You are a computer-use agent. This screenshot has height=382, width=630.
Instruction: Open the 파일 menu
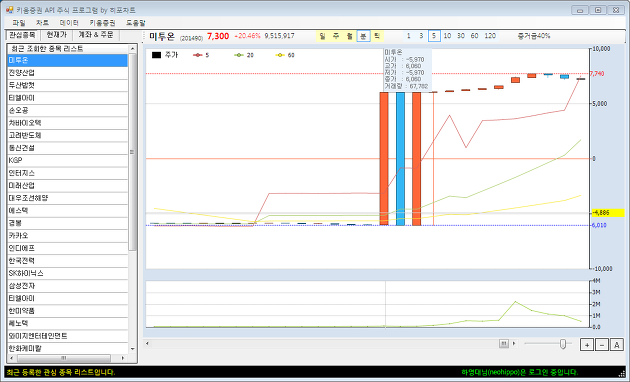coord(18,23)
